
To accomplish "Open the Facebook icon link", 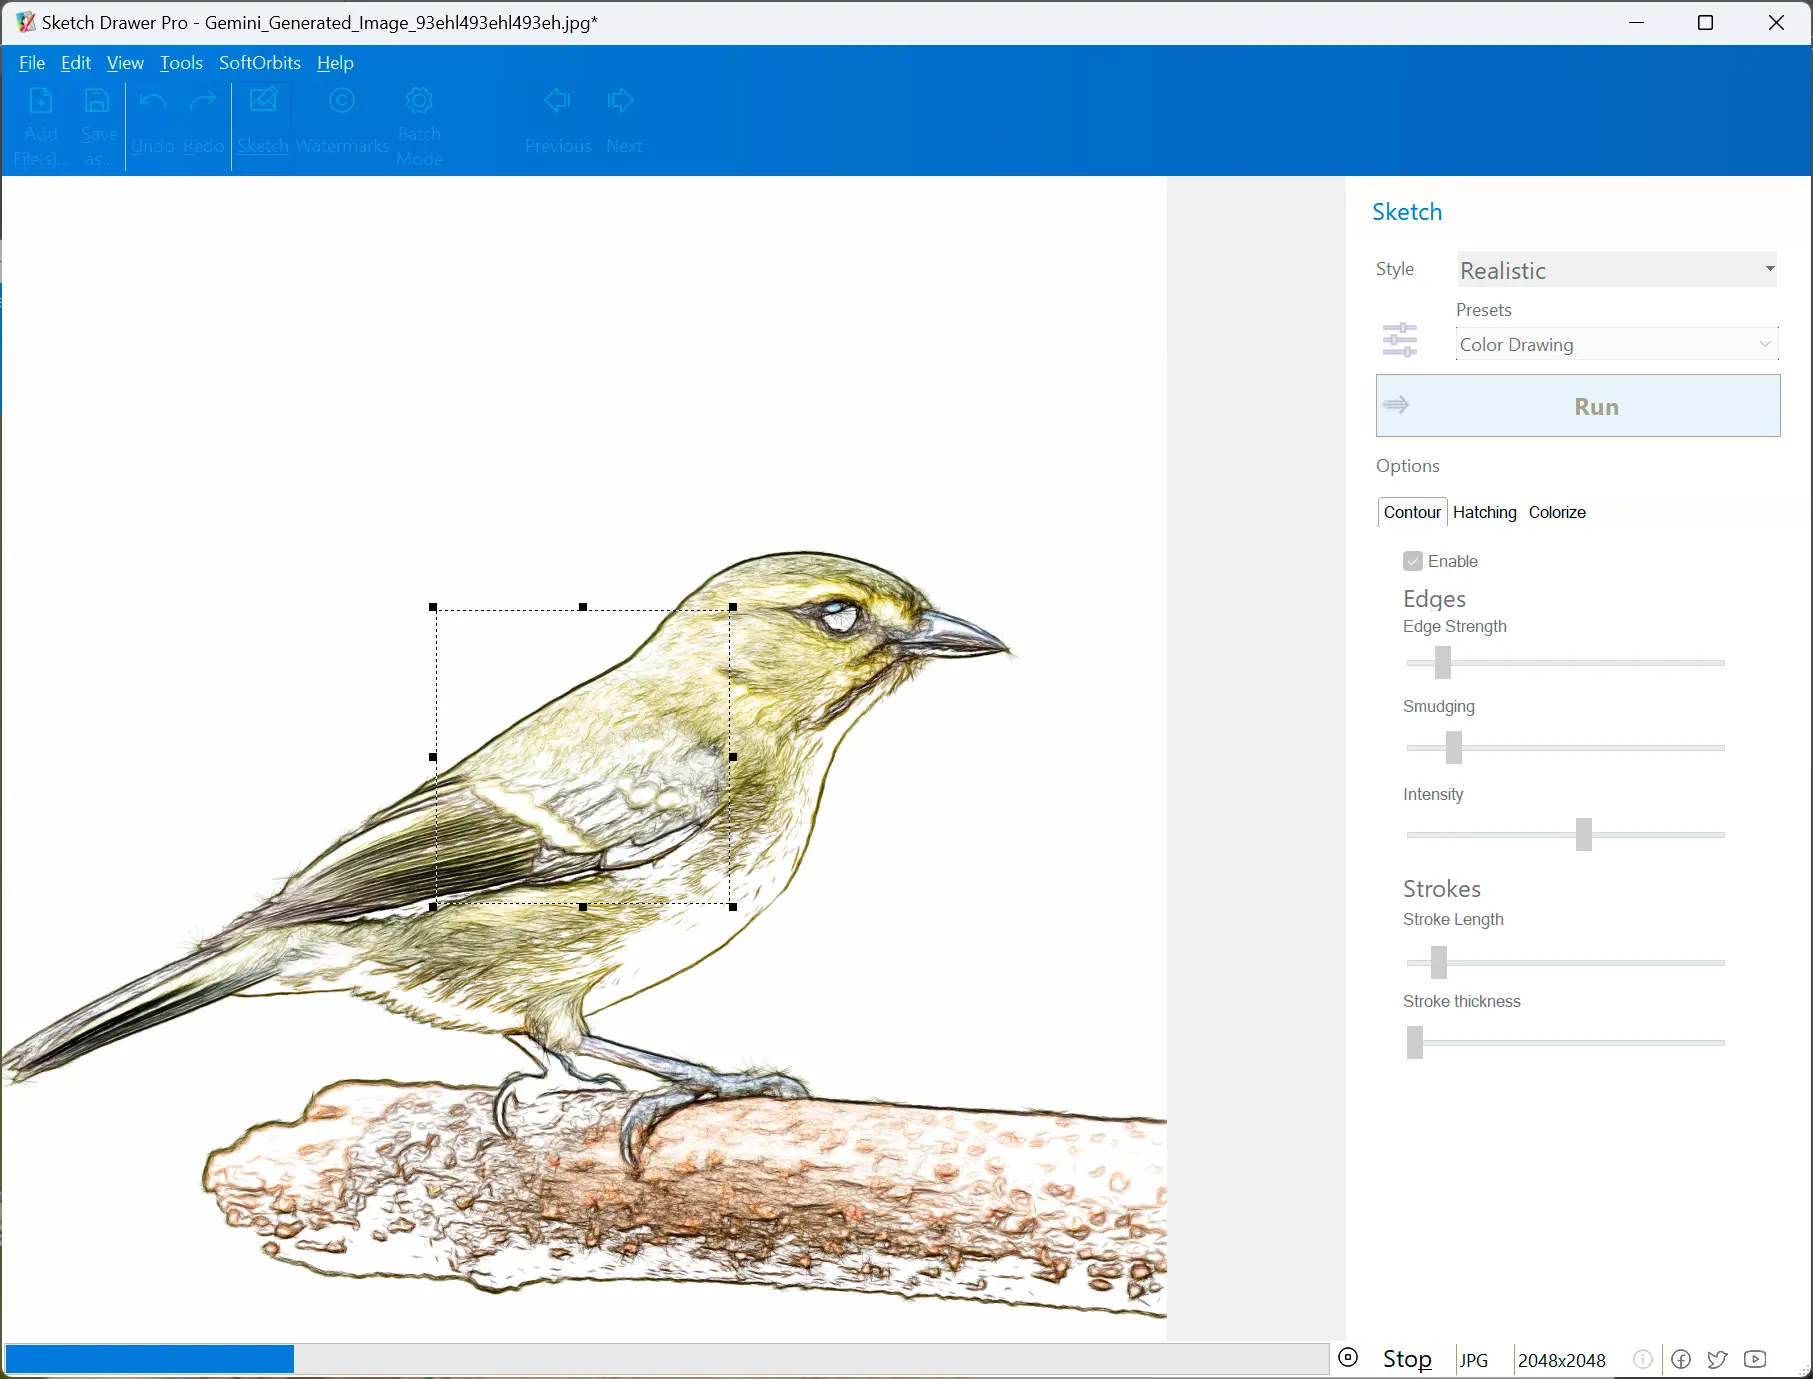I will click(1681, 1359).
